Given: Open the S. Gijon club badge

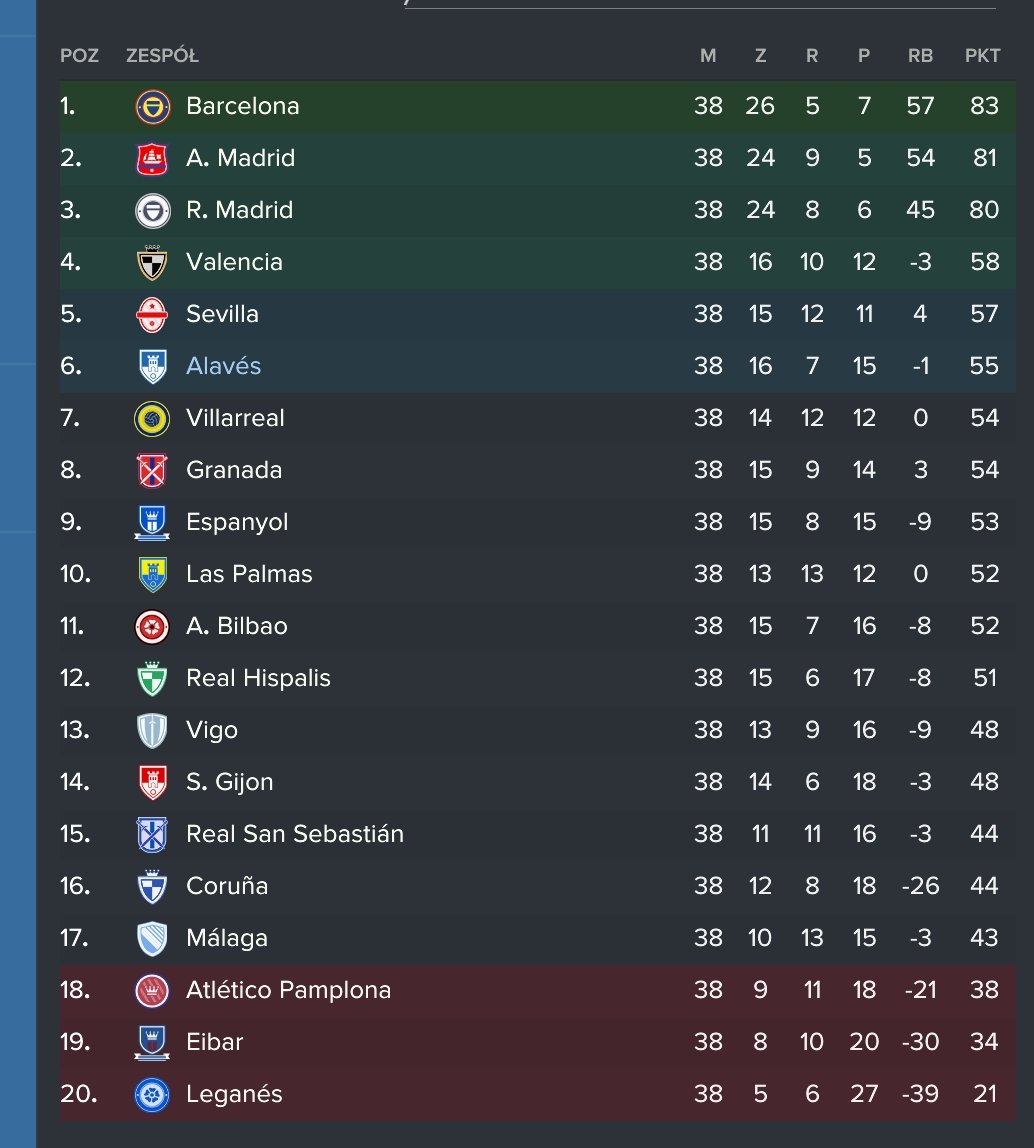Looking at the screenshot, I should tap(152, 783).
